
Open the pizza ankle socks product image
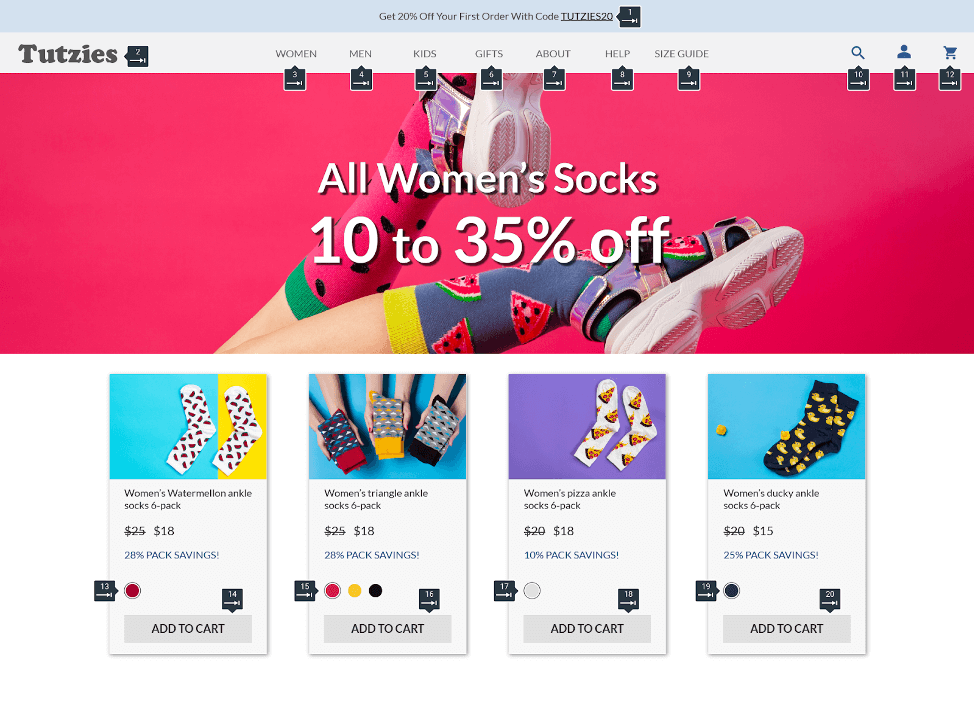[x=587, y=426]
